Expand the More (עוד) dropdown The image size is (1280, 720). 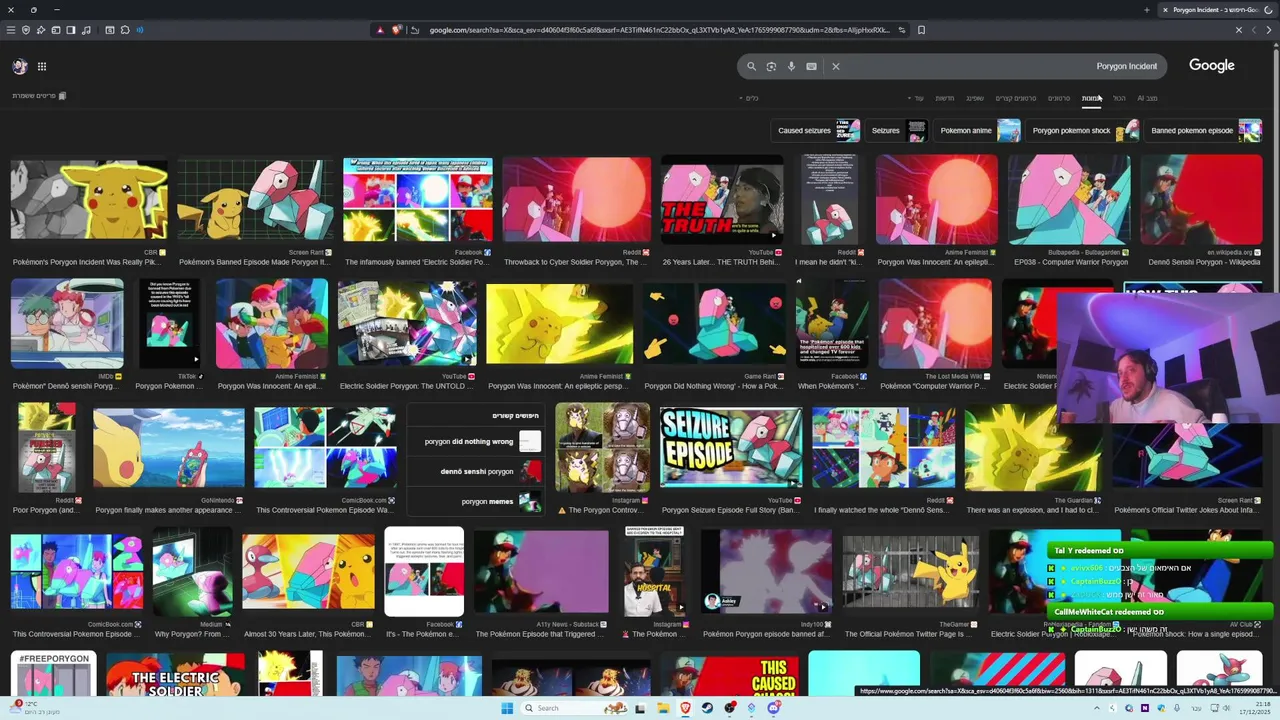(917, 98)
